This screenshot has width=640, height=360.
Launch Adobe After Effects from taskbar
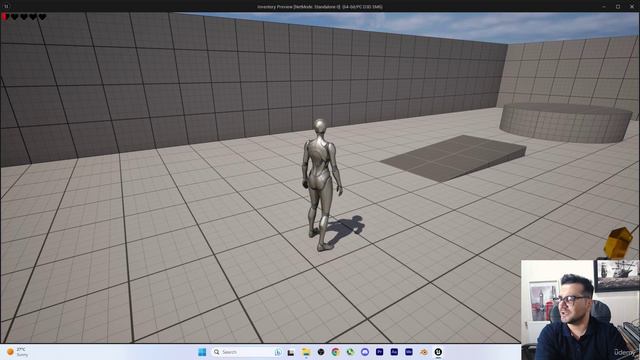tap(394, 352)
